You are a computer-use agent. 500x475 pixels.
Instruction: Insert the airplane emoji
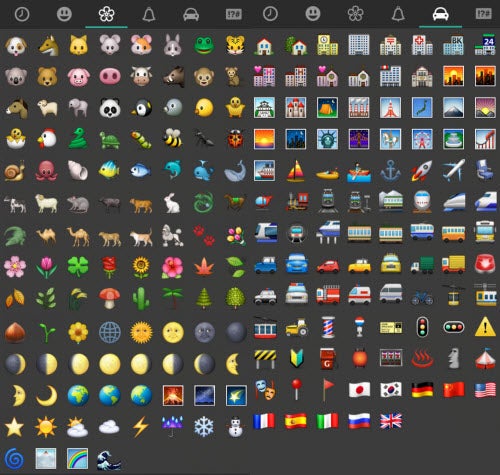tap(453, 170)
